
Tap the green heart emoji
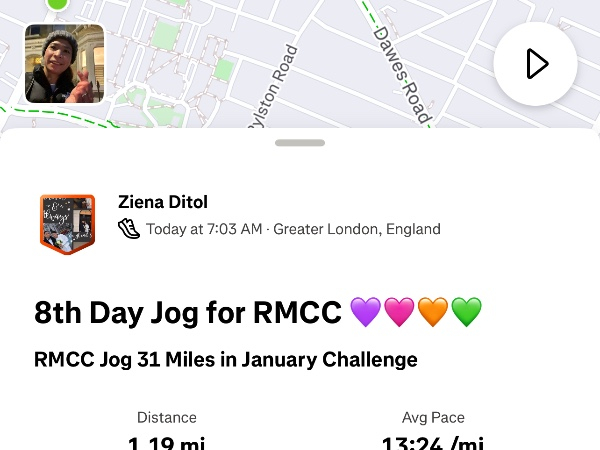466,312
